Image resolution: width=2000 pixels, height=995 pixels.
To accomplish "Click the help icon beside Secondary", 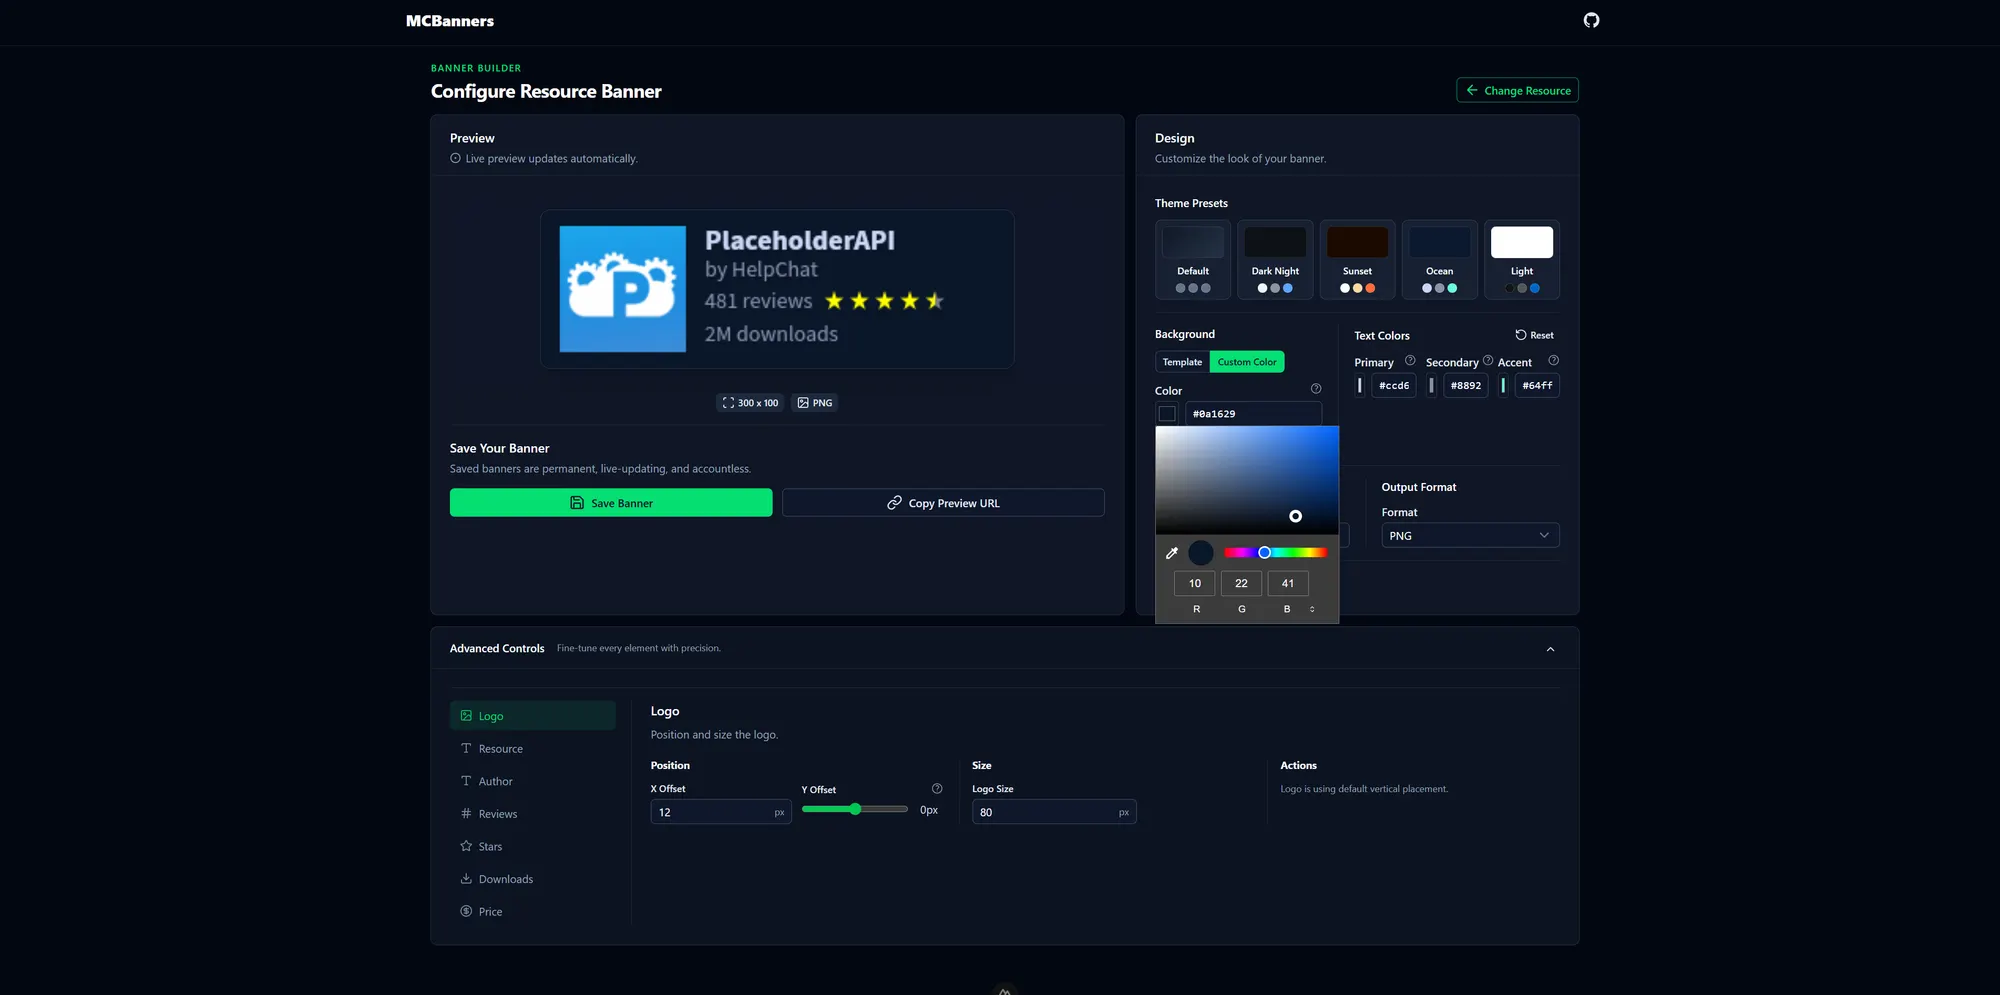I will [x=1488, y=360].
